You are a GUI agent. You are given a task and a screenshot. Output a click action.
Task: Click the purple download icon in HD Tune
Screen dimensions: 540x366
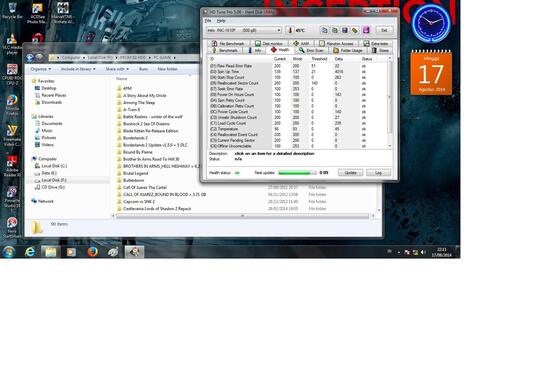coord(366,30)
